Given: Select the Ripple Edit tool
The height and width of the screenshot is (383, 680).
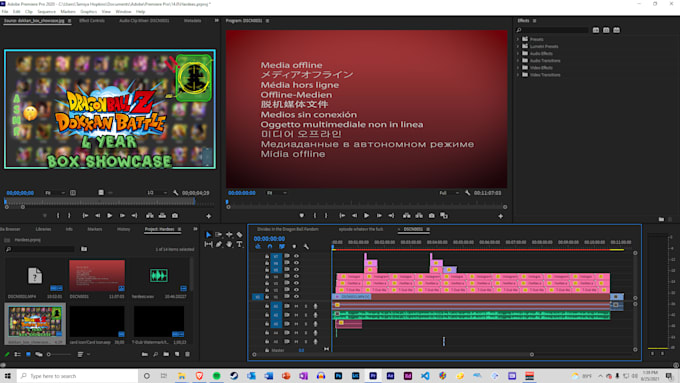Looking at the screenshot, I should (x=229, y=235).
